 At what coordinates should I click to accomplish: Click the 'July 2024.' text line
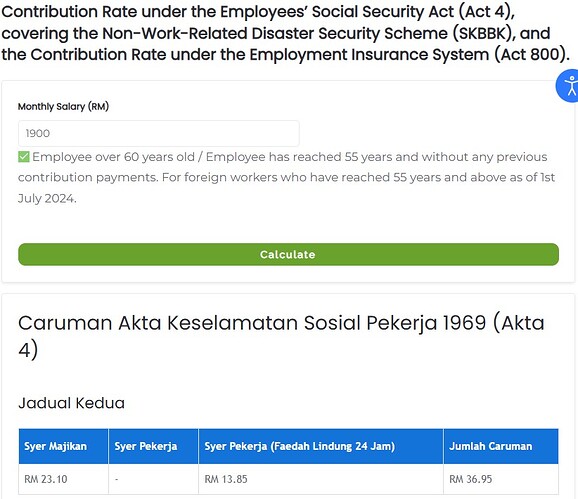(47, 199)
